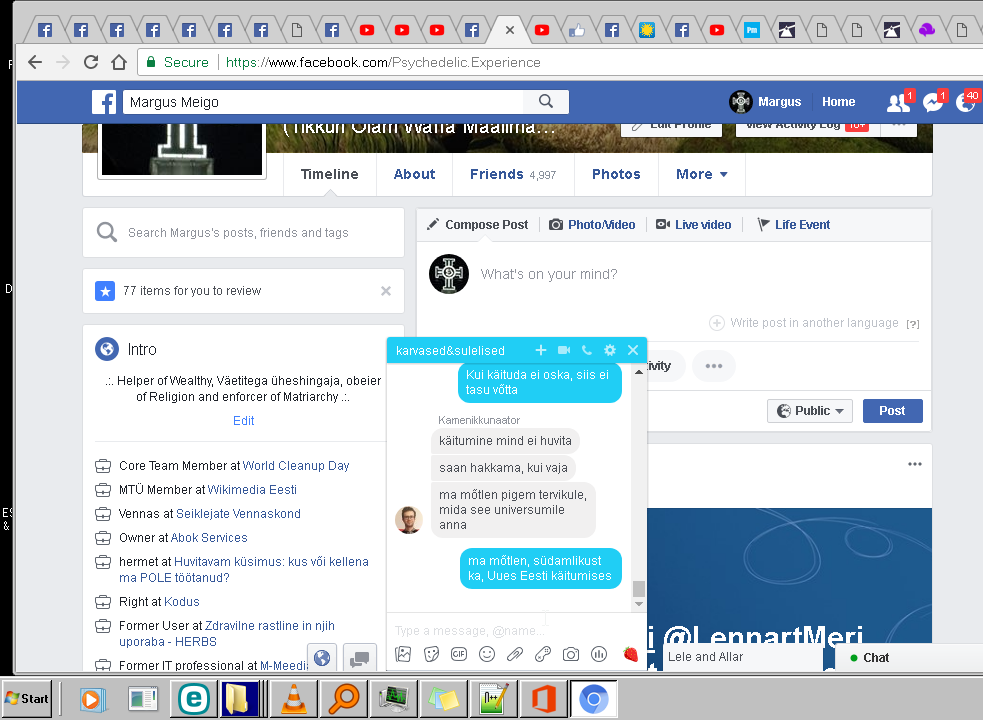Dismiss the 77 items to review notice
Screen dimensions: 983x720
pos(386,291)
